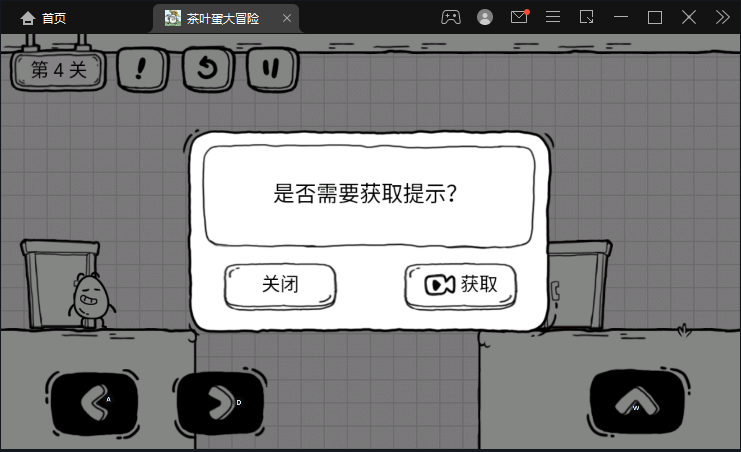741x452 pixels.
Task: Maximize the emulator window
Action: pyautogui.click(x=655, y=18)
